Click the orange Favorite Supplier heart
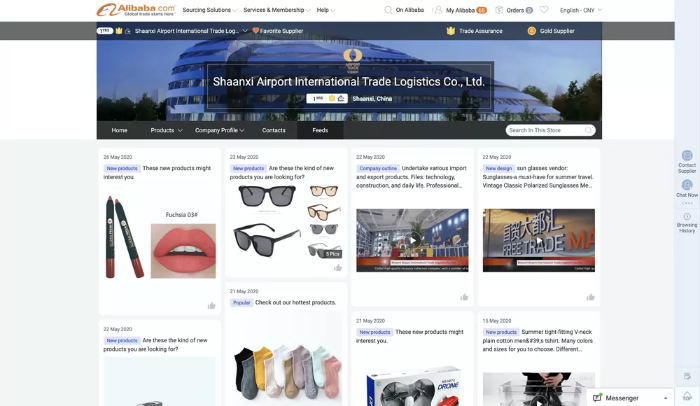700x406 pixels. pyautogui.click(x=255, y=30)
